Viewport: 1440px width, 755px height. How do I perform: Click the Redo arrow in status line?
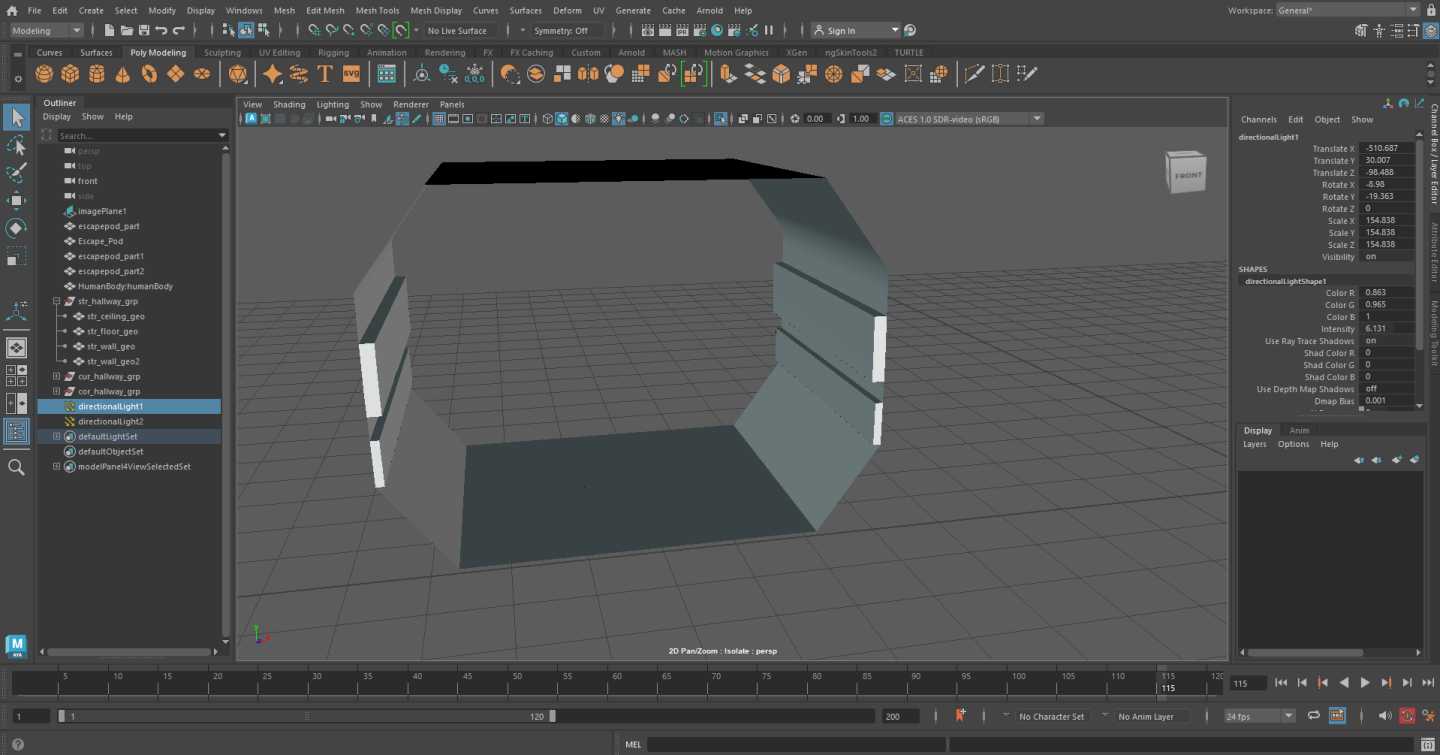[179, 31]
